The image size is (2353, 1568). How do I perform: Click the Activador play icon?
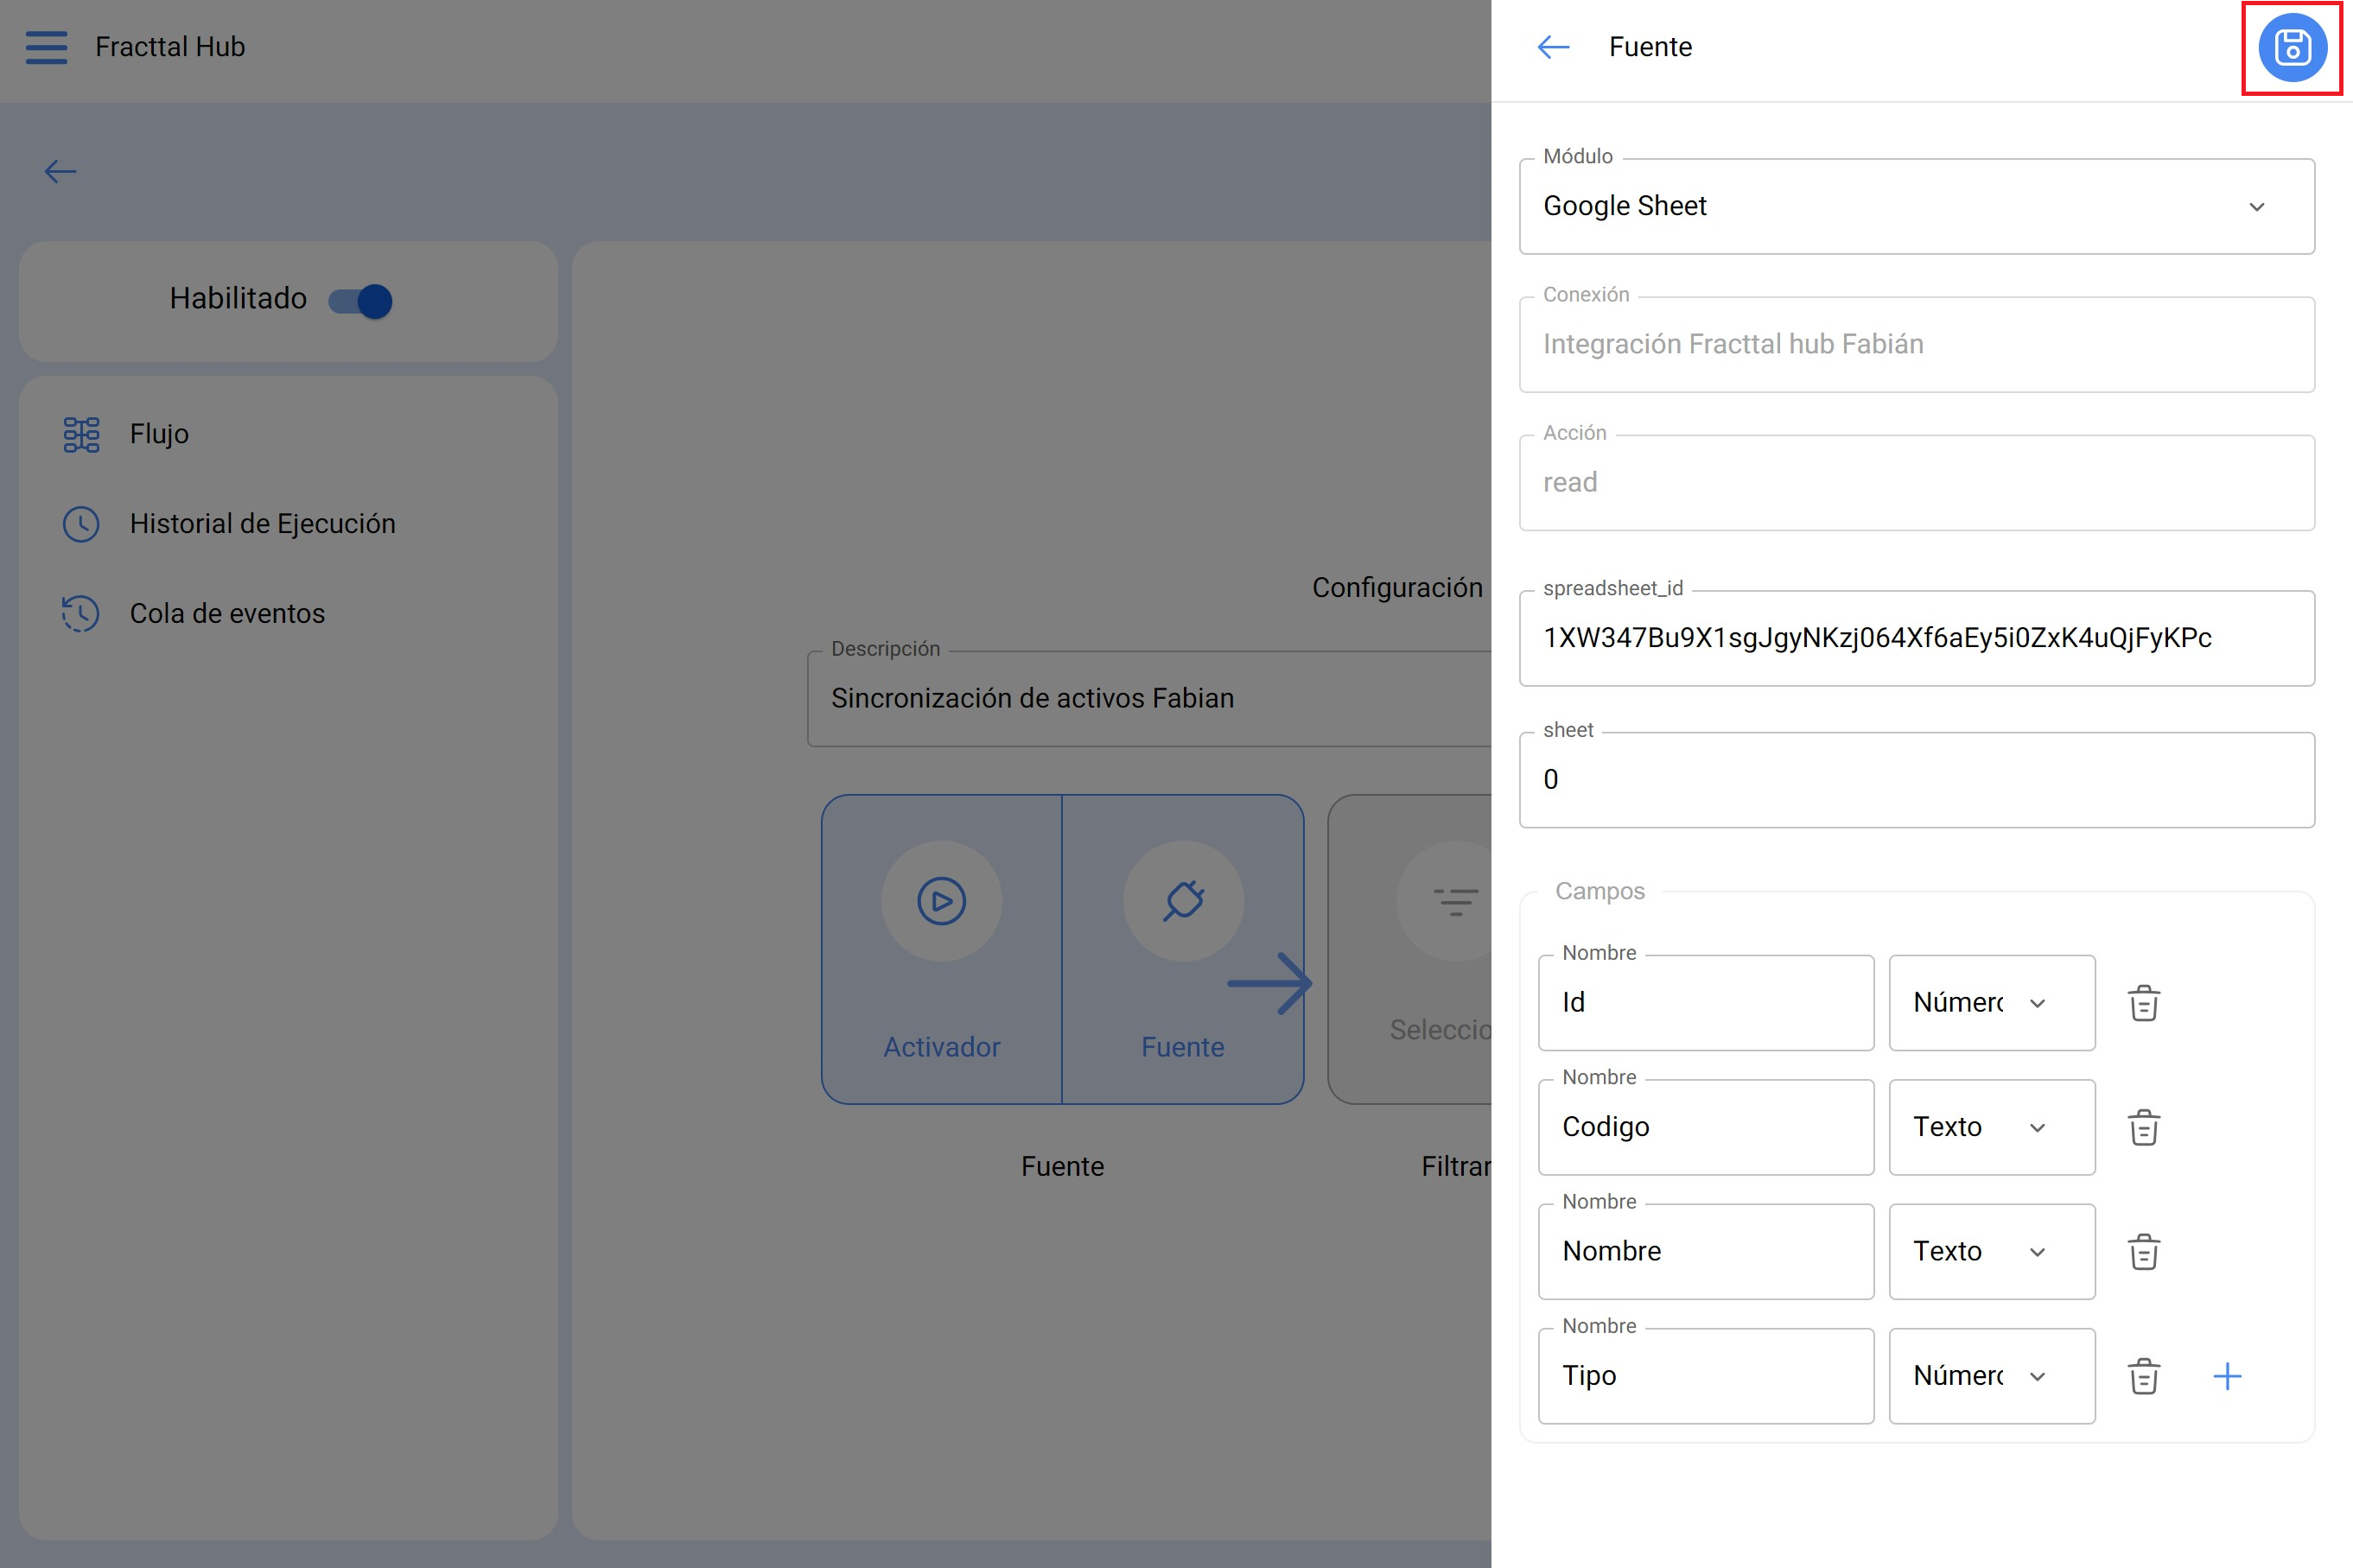[x=941, y=901]
